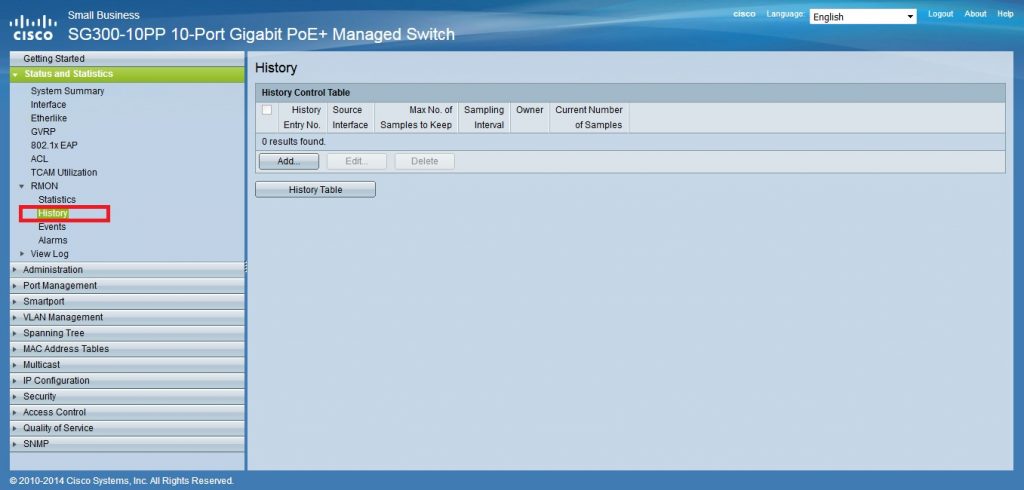Select Interface under Status and Statistics

48,105
